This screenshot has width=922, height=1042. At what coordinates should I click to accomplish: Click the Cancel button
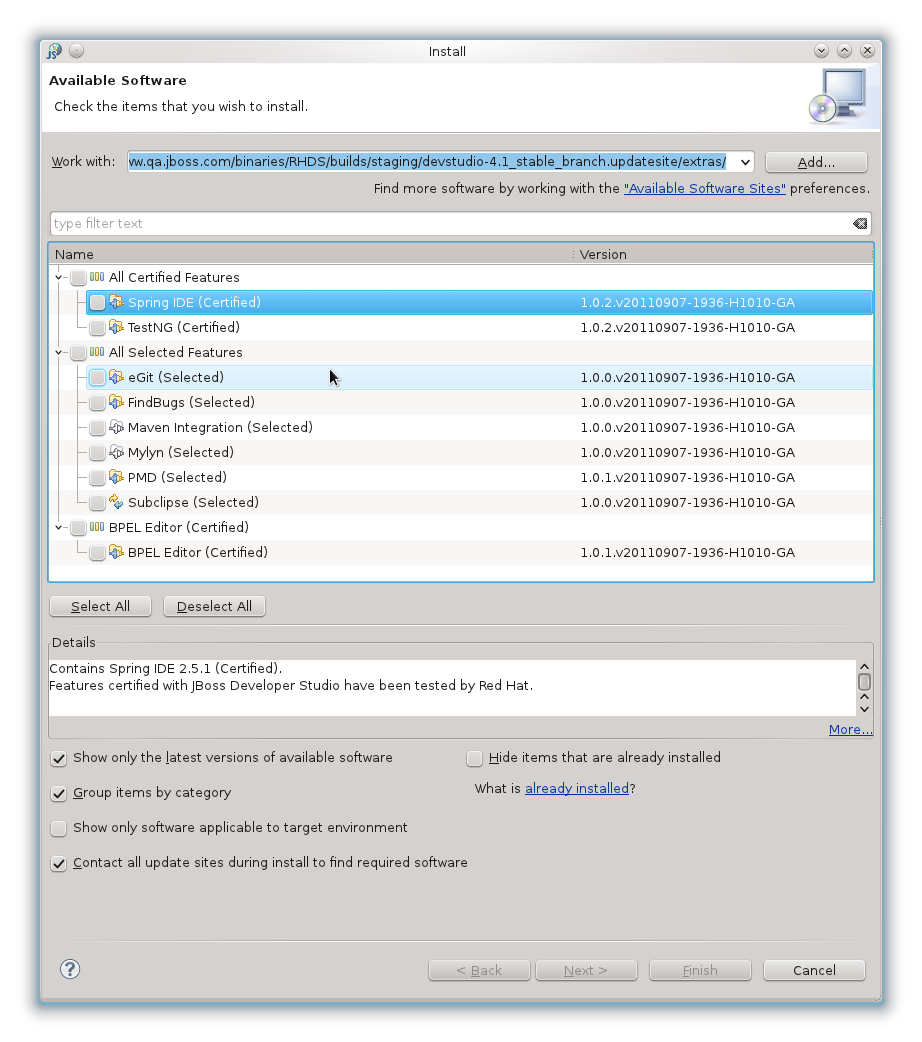tap(814, 970)
